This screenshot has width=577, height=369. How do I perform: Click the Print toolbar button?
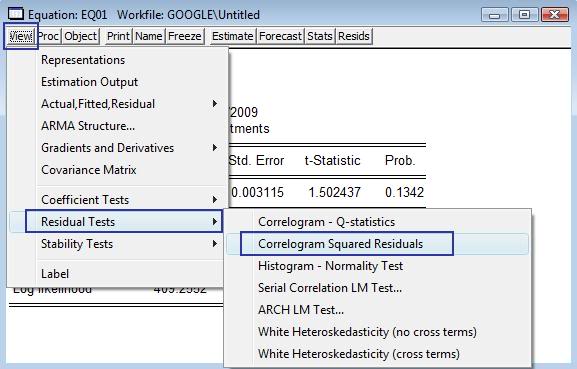pyautogui.click(x=118, y=36)
